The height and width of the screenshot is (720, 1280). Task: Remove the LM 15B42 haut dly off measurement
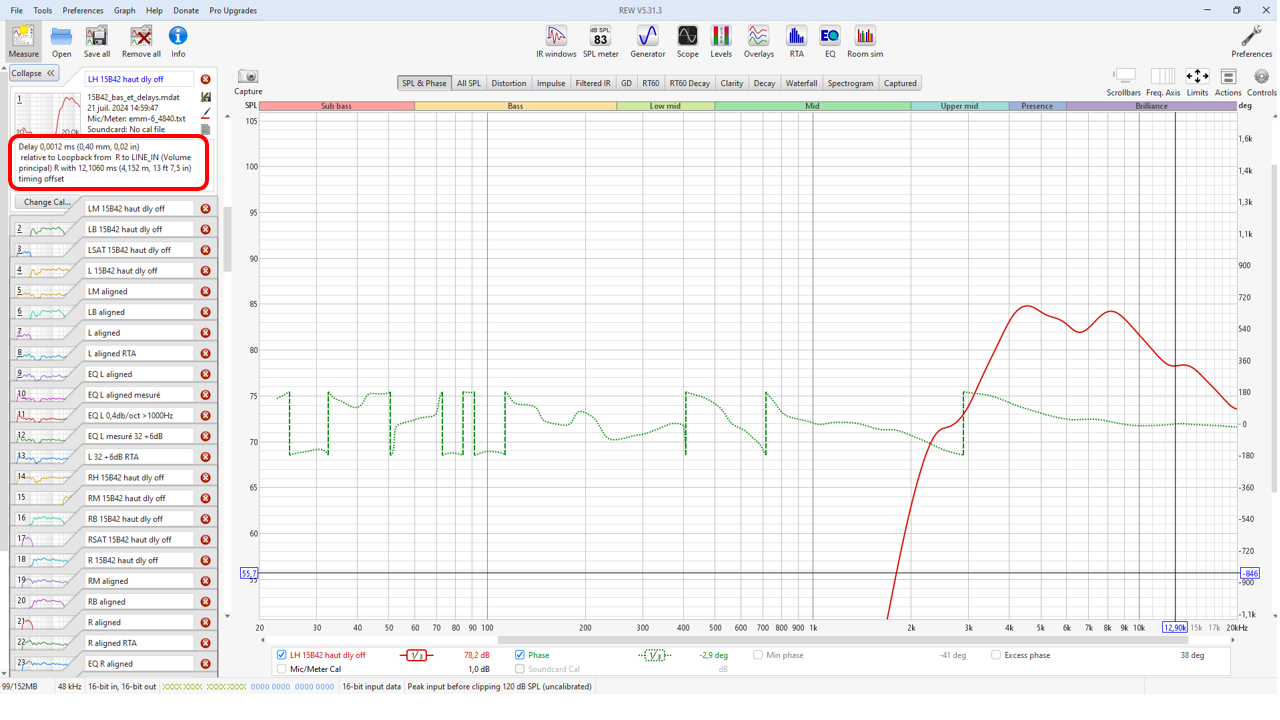205,209
